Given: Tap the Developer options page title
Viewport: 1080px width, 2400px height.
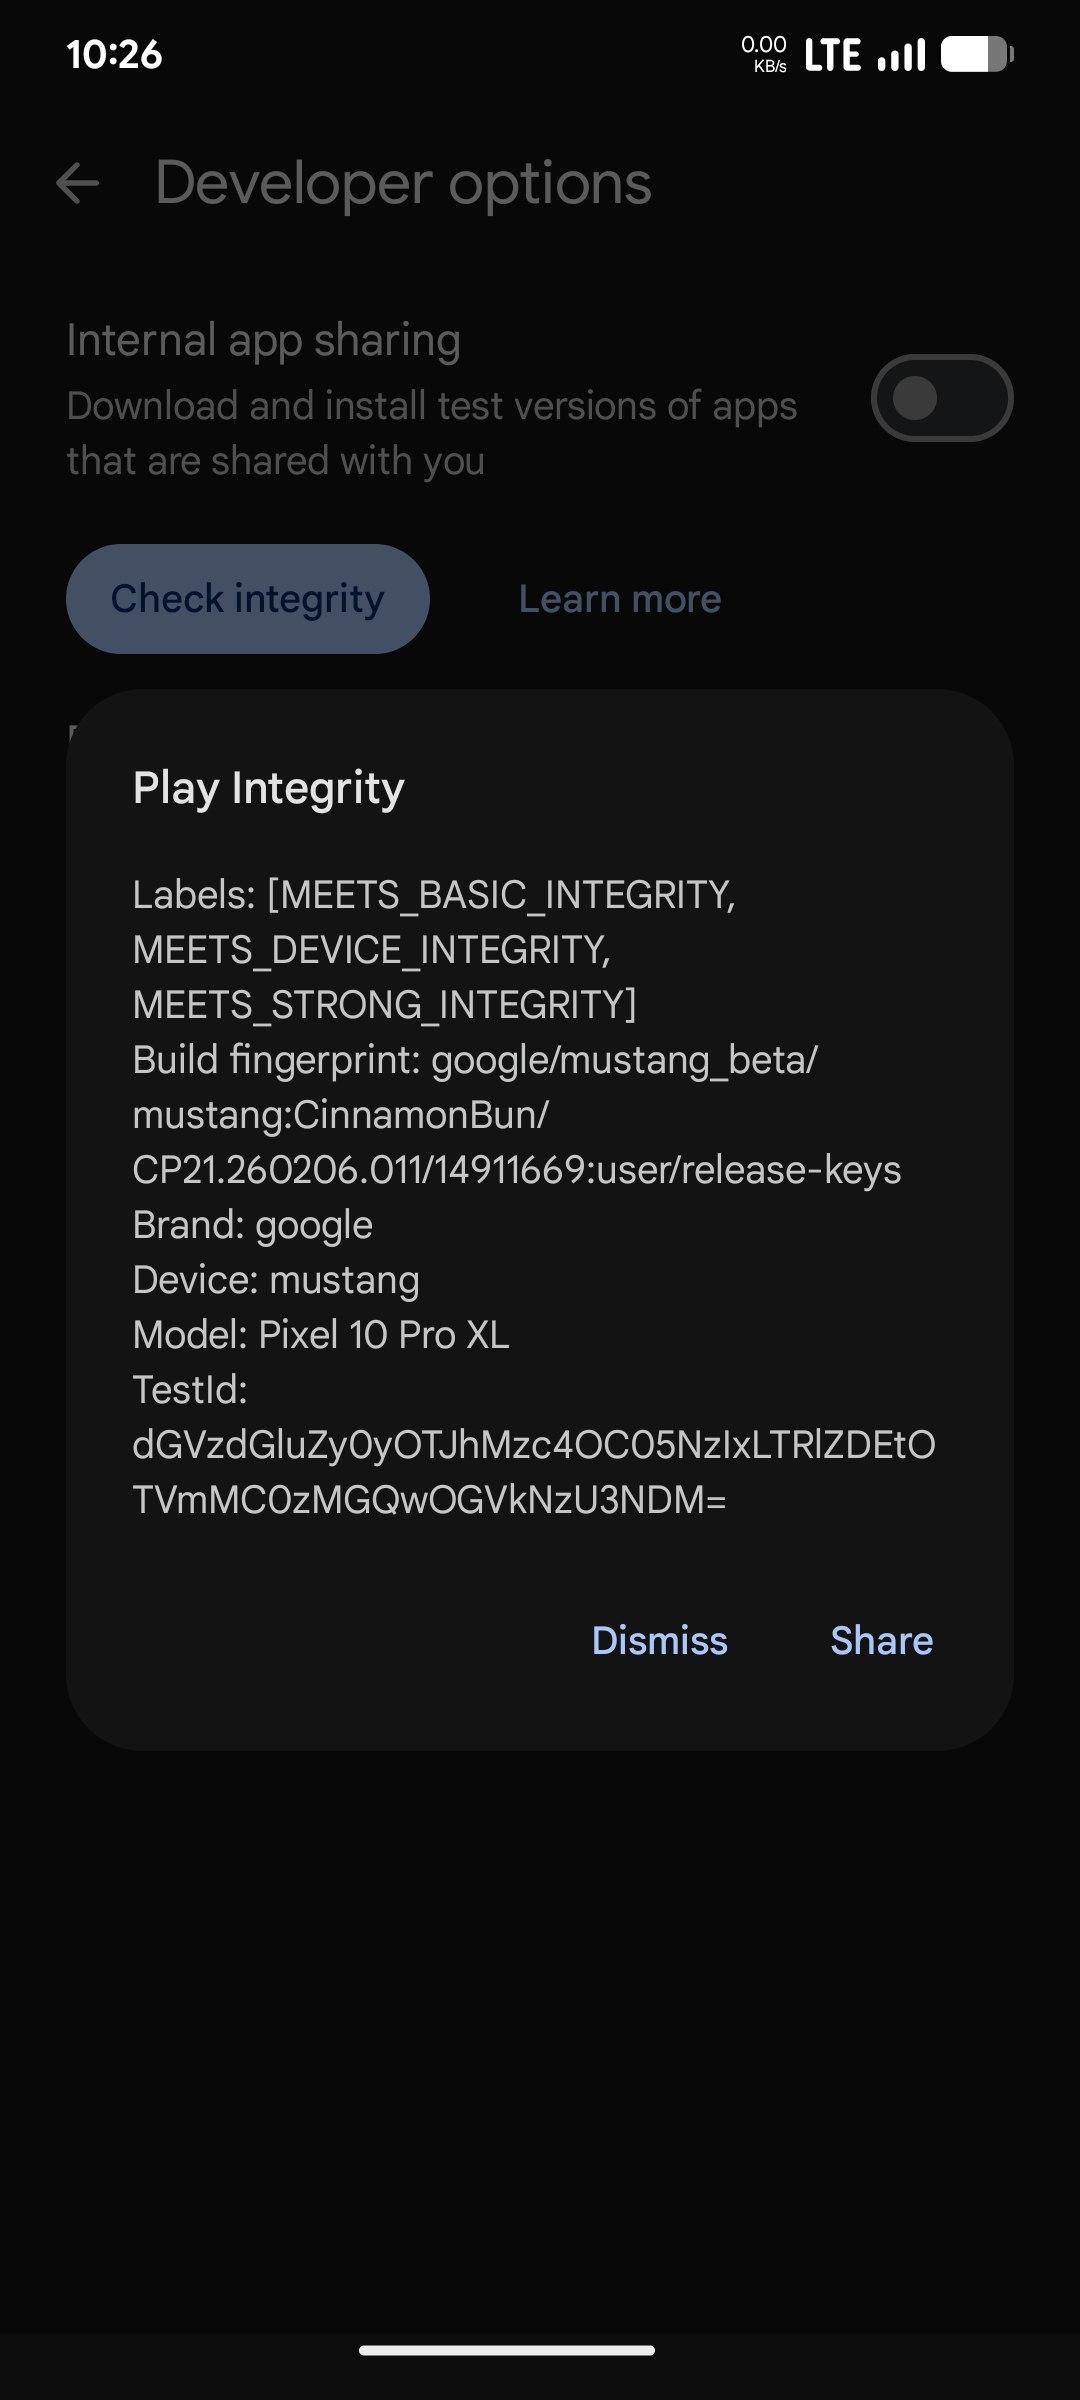Looking at the screenshot, I should pyautogui.click(x=403, y=184).
